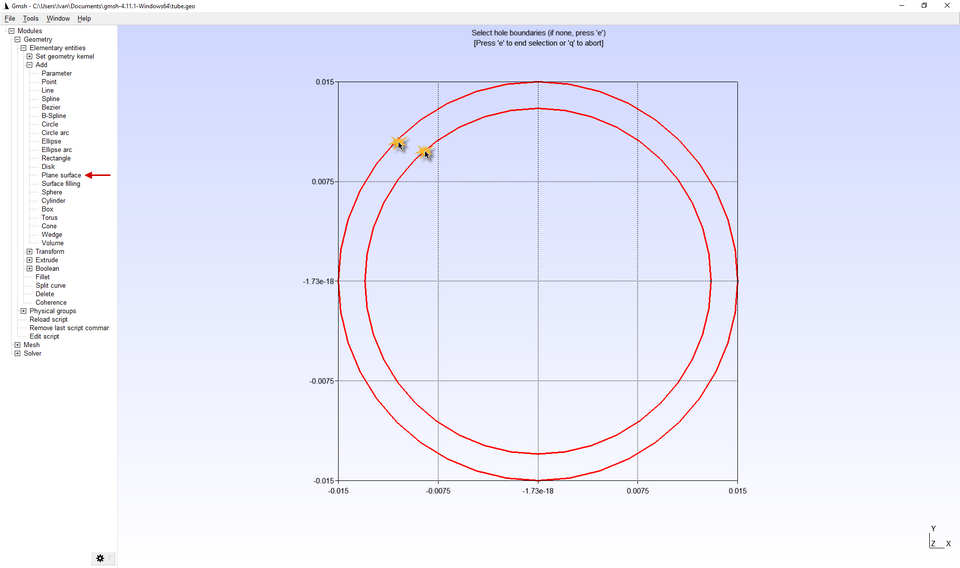Viewport: 960px width, 568px height.
Task: Select Surface filling entry
Action: [x=61, y=184]
